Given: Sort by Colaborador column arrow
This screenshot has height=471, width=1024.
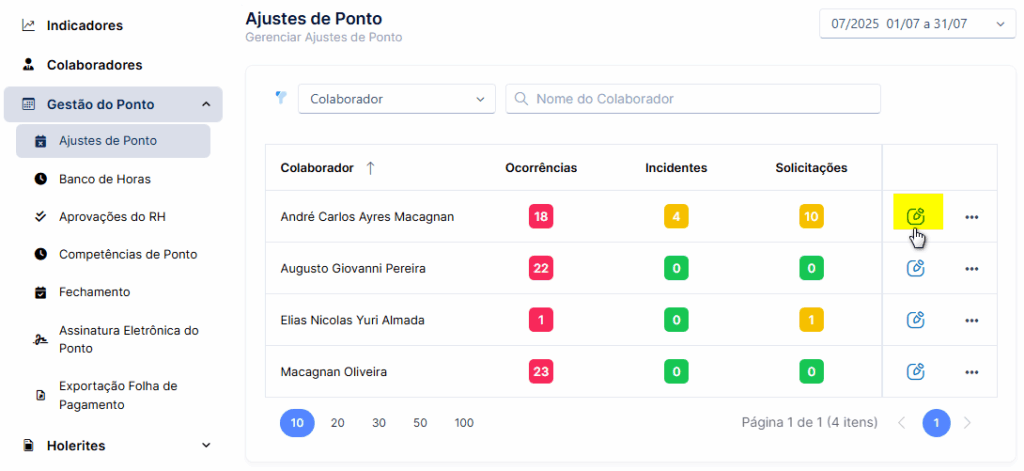Looking at the screenshot, I should pos(370,168).
